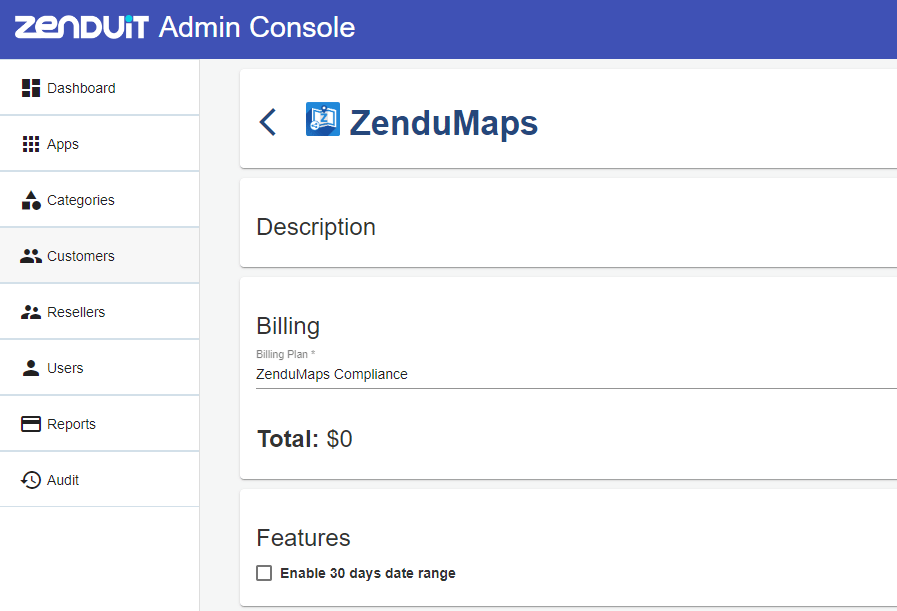Open the Audit menu item
The image size is (897, 611).
point(100,480)
